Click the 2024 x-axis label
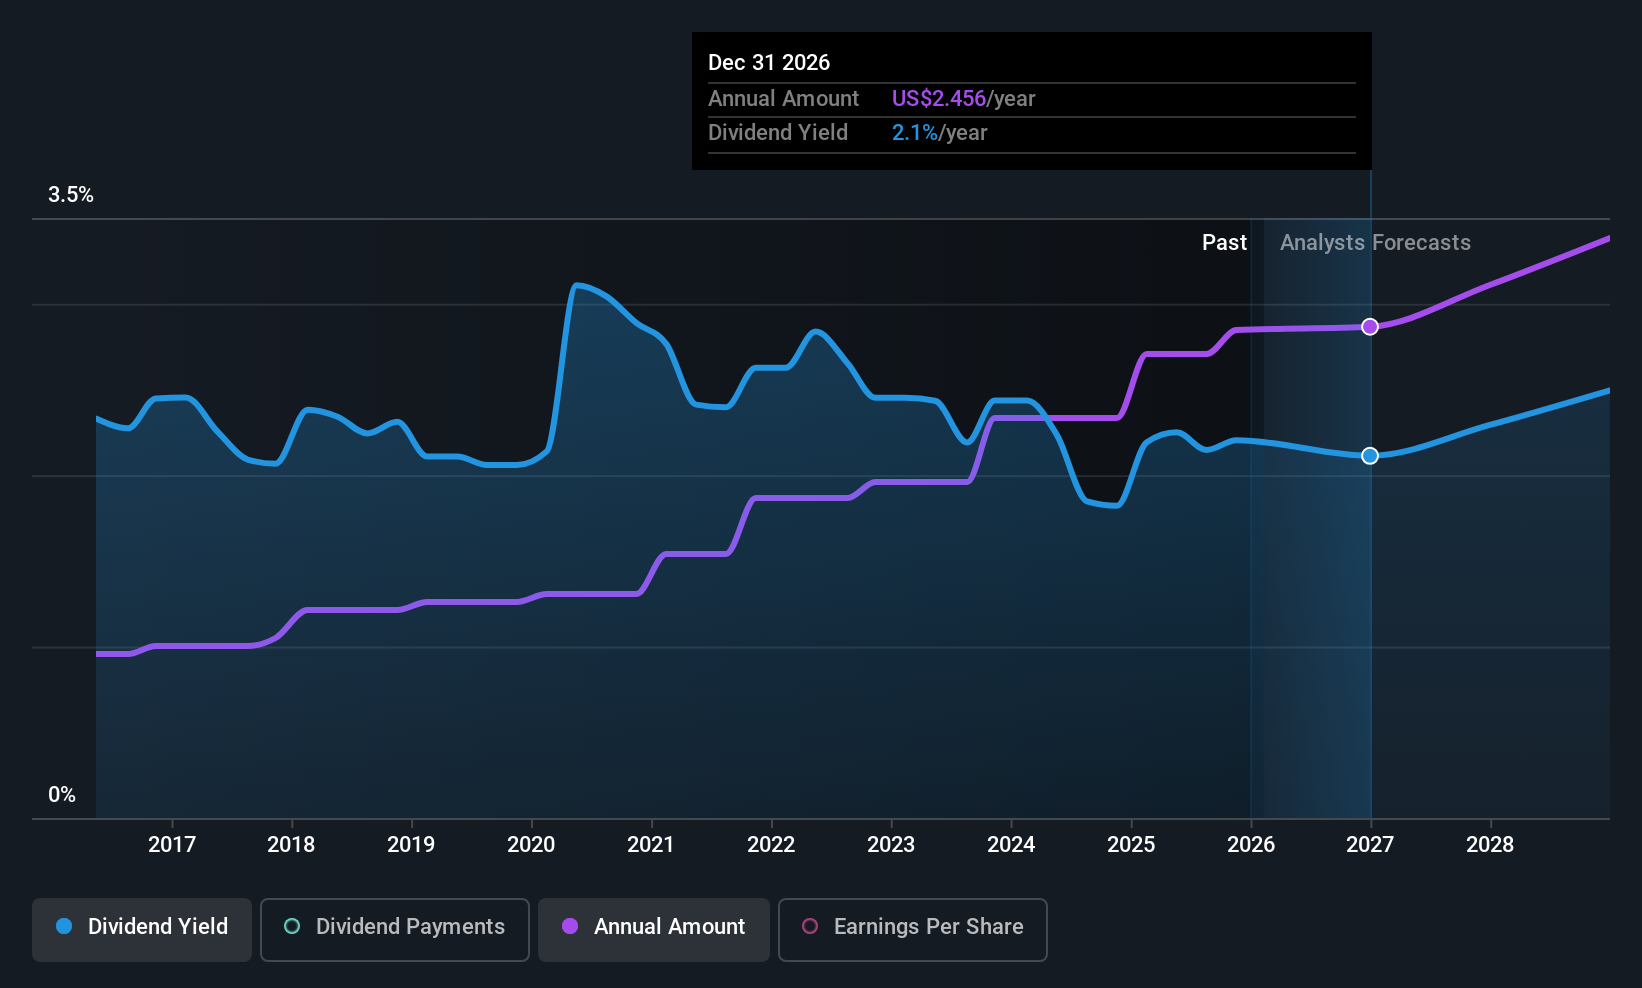 [1011, 844]
